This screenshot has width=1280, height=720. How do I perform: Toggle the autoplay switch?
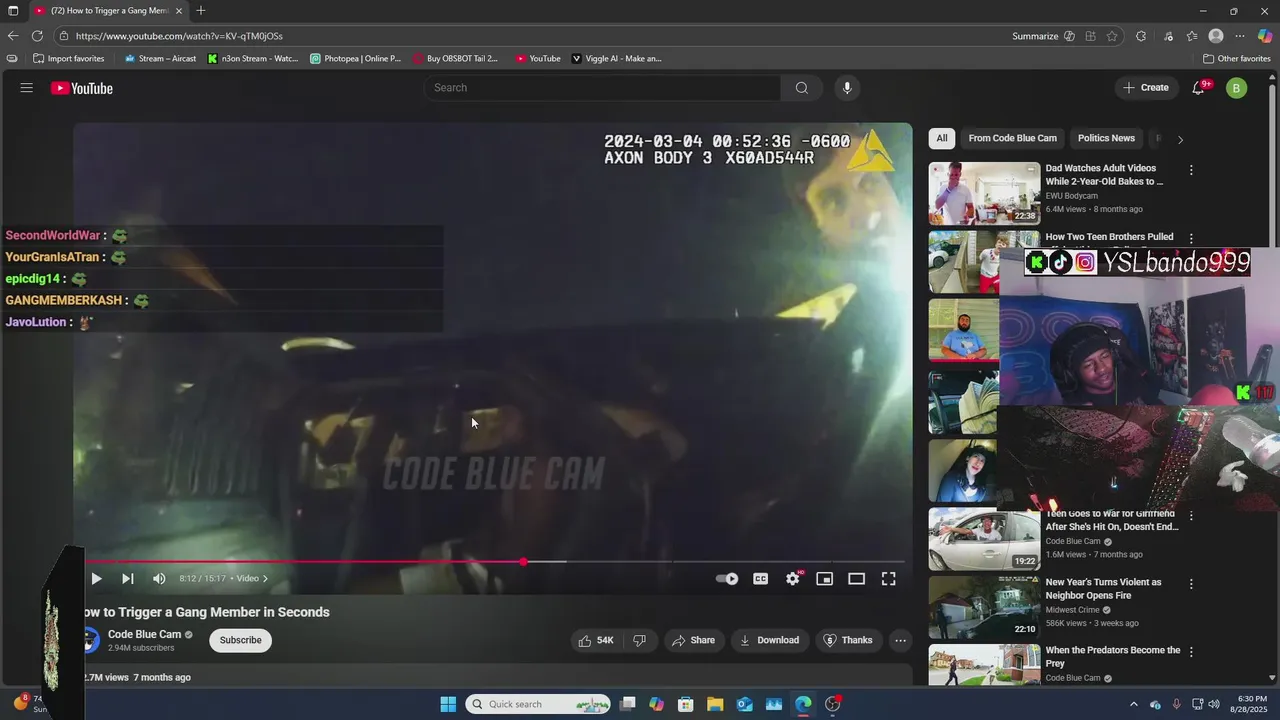(x=727, y=578)
